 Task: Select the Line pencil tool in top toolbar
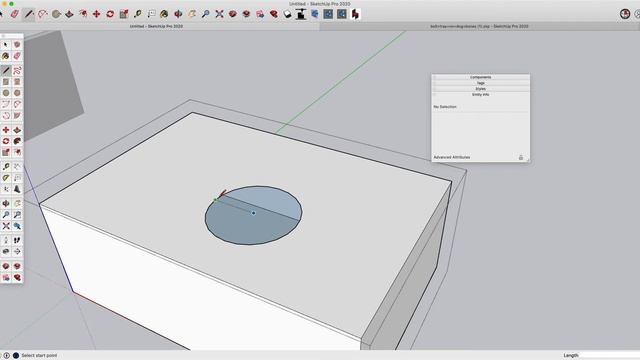tap(29, 14)
